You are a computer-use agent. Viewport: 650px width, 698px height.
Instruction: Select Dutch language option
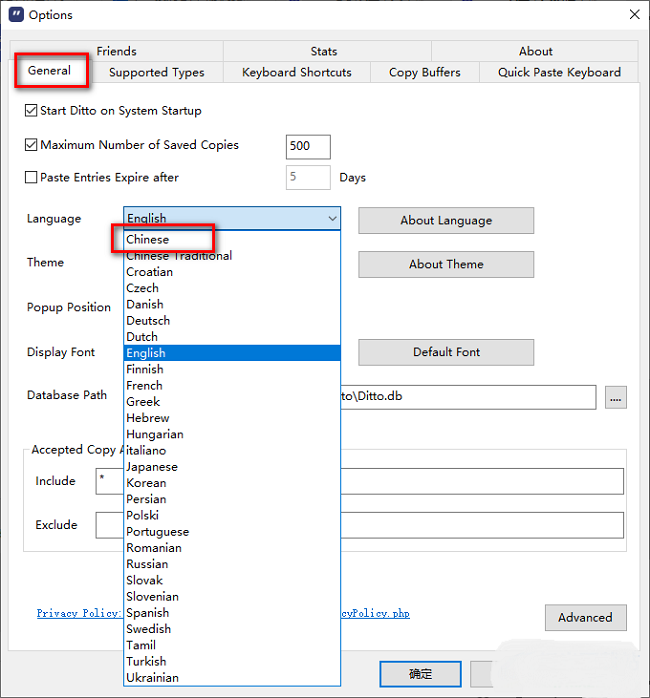pyautogui.click(x=232, y=337)
